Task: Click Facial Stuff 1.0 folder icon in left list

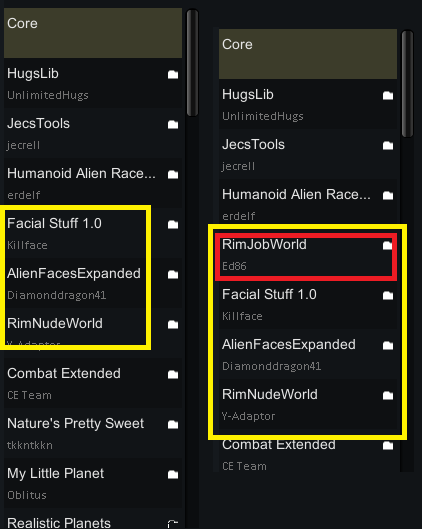Action: click(173, 224)
